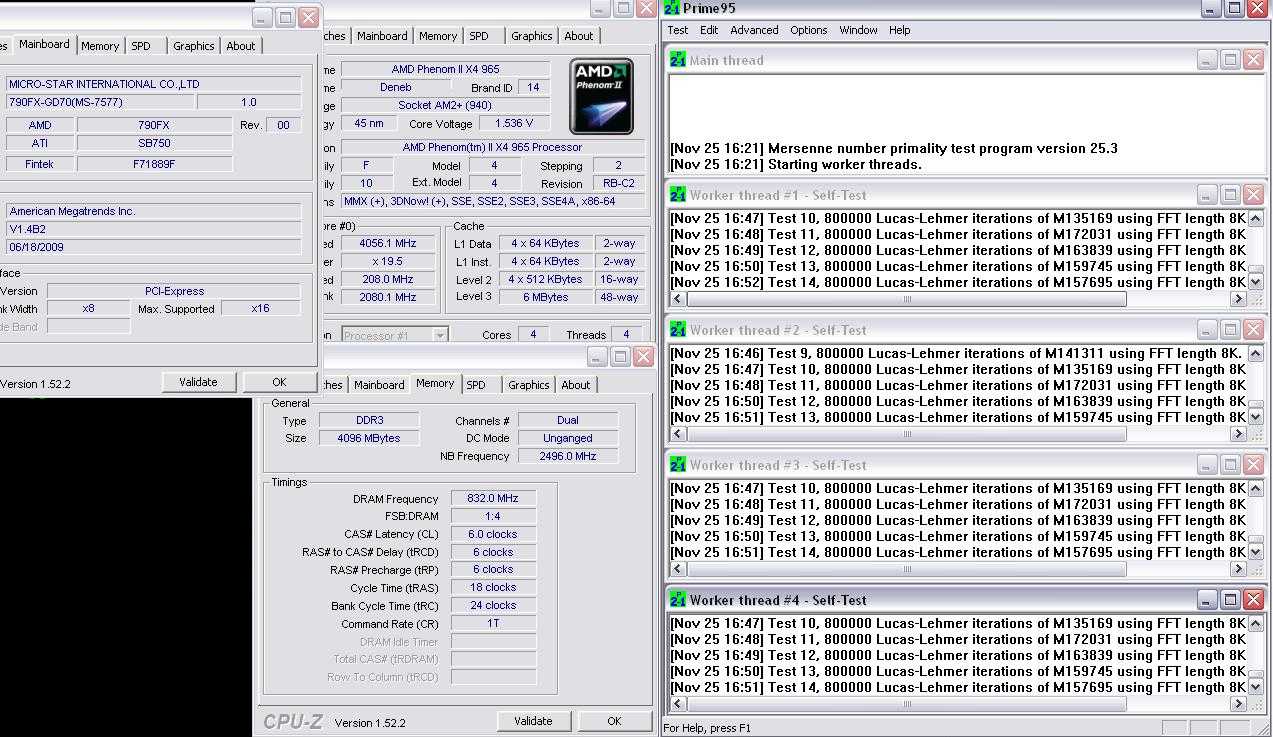Click the AMD Phenom II logo

point(601,97)
